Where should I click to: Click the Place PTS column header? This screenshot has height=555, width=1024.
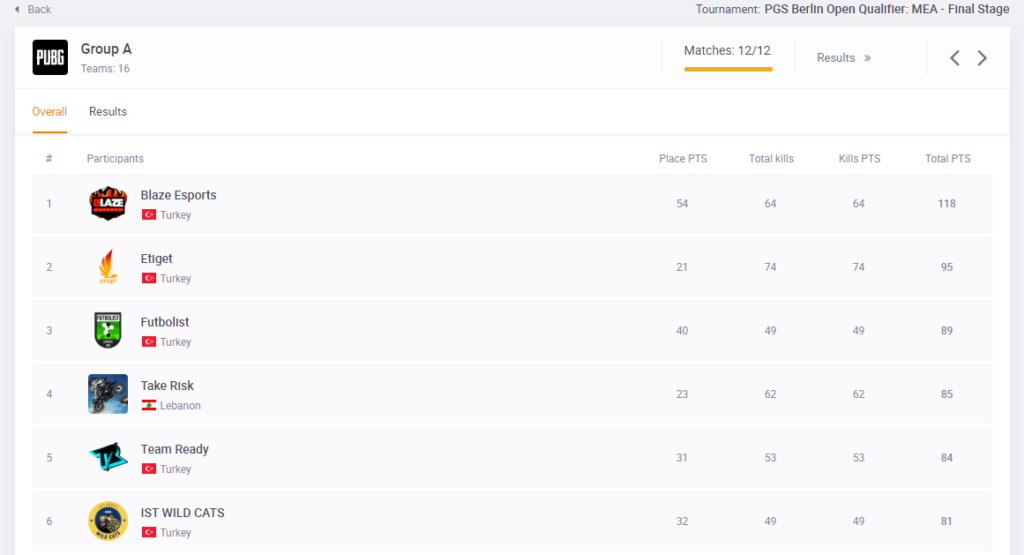[x=683, y=159]
